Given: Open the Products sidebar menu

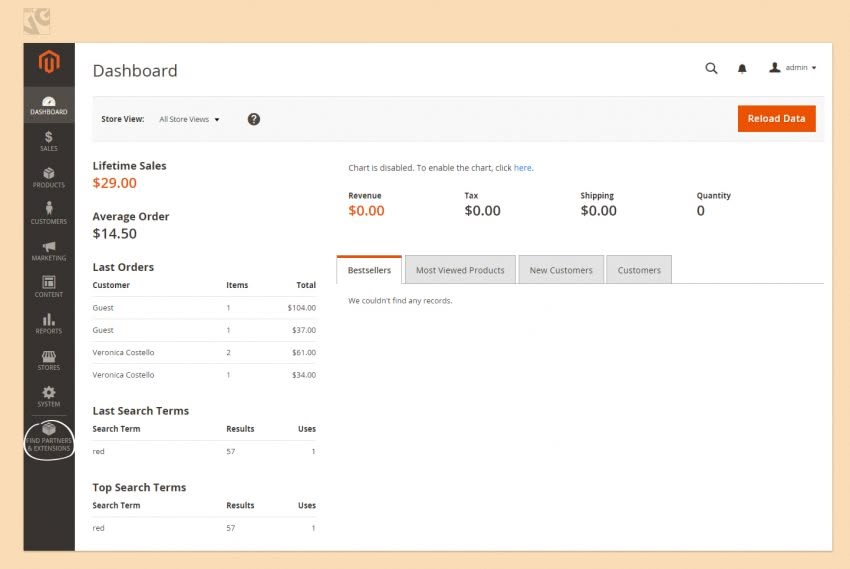Looking at the screenshot, I should point(49,178).
